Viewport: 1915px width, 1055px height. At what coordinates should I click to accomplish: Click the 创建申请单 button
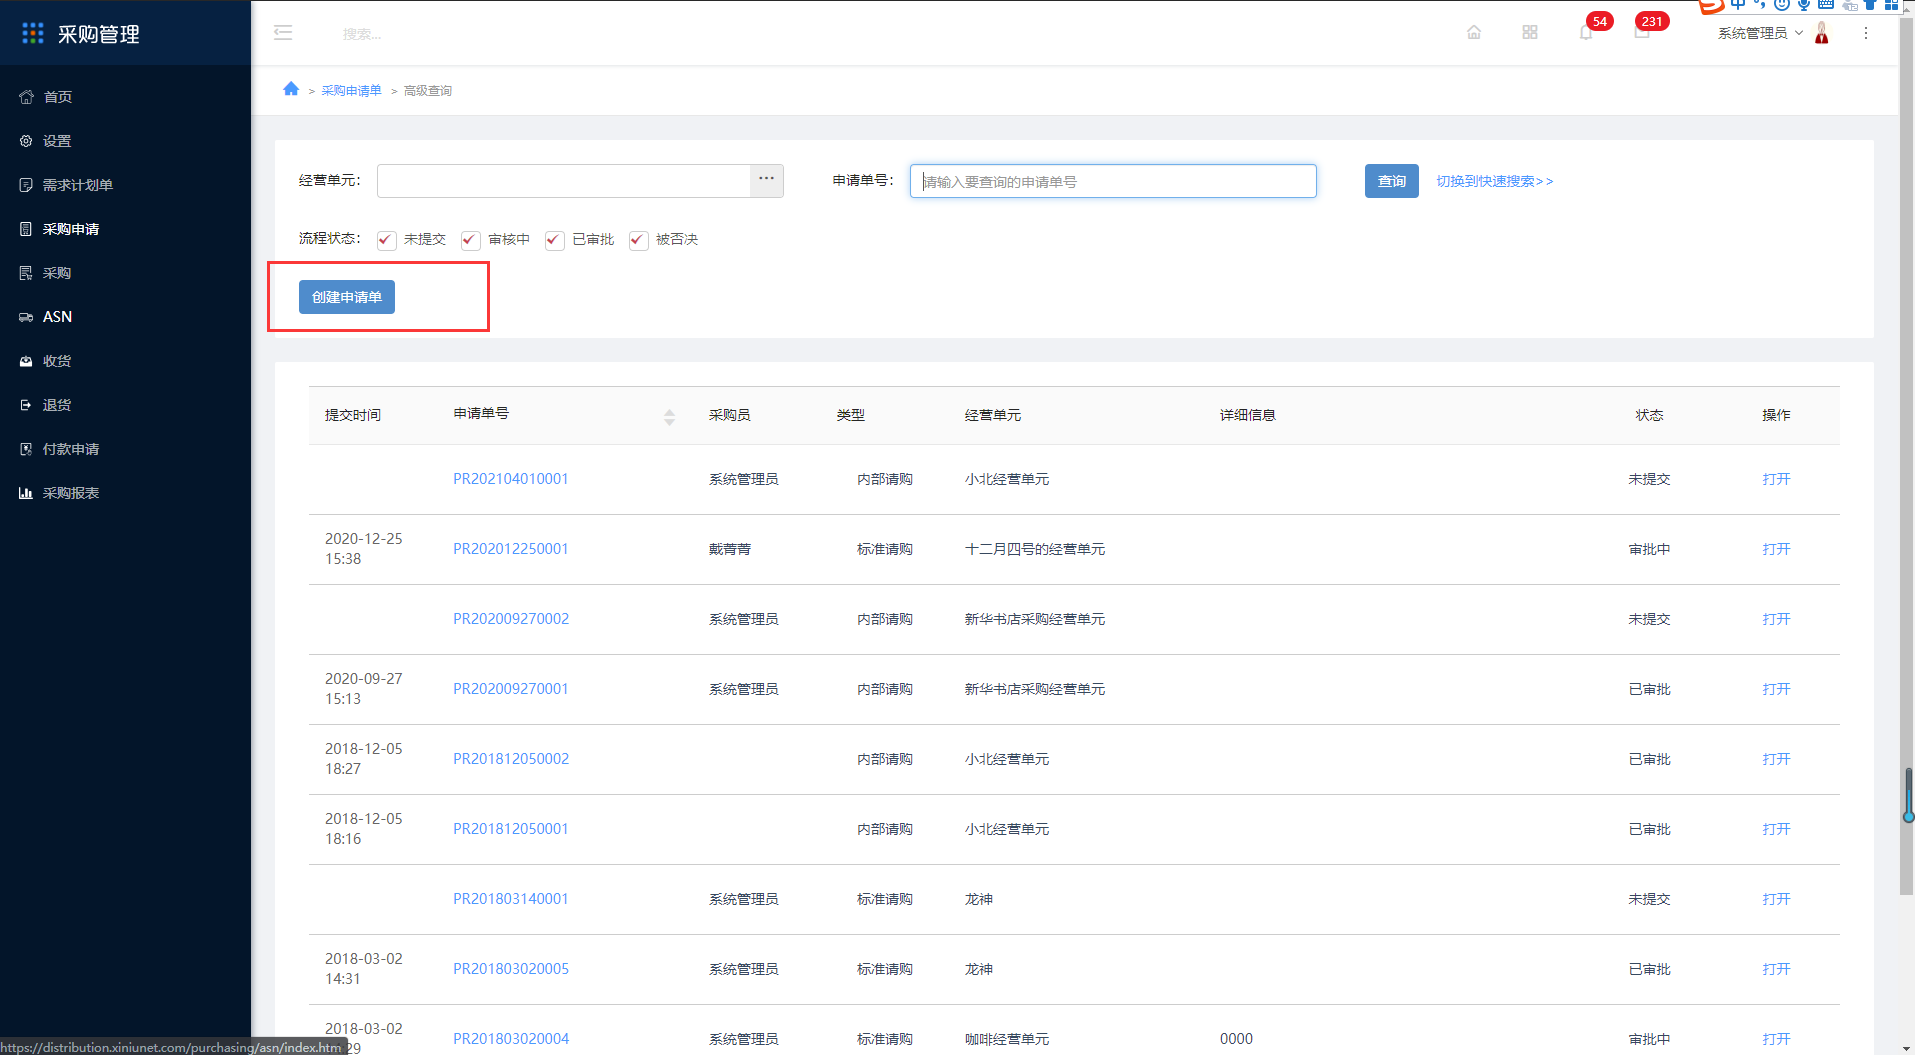[x=347, y=297]
